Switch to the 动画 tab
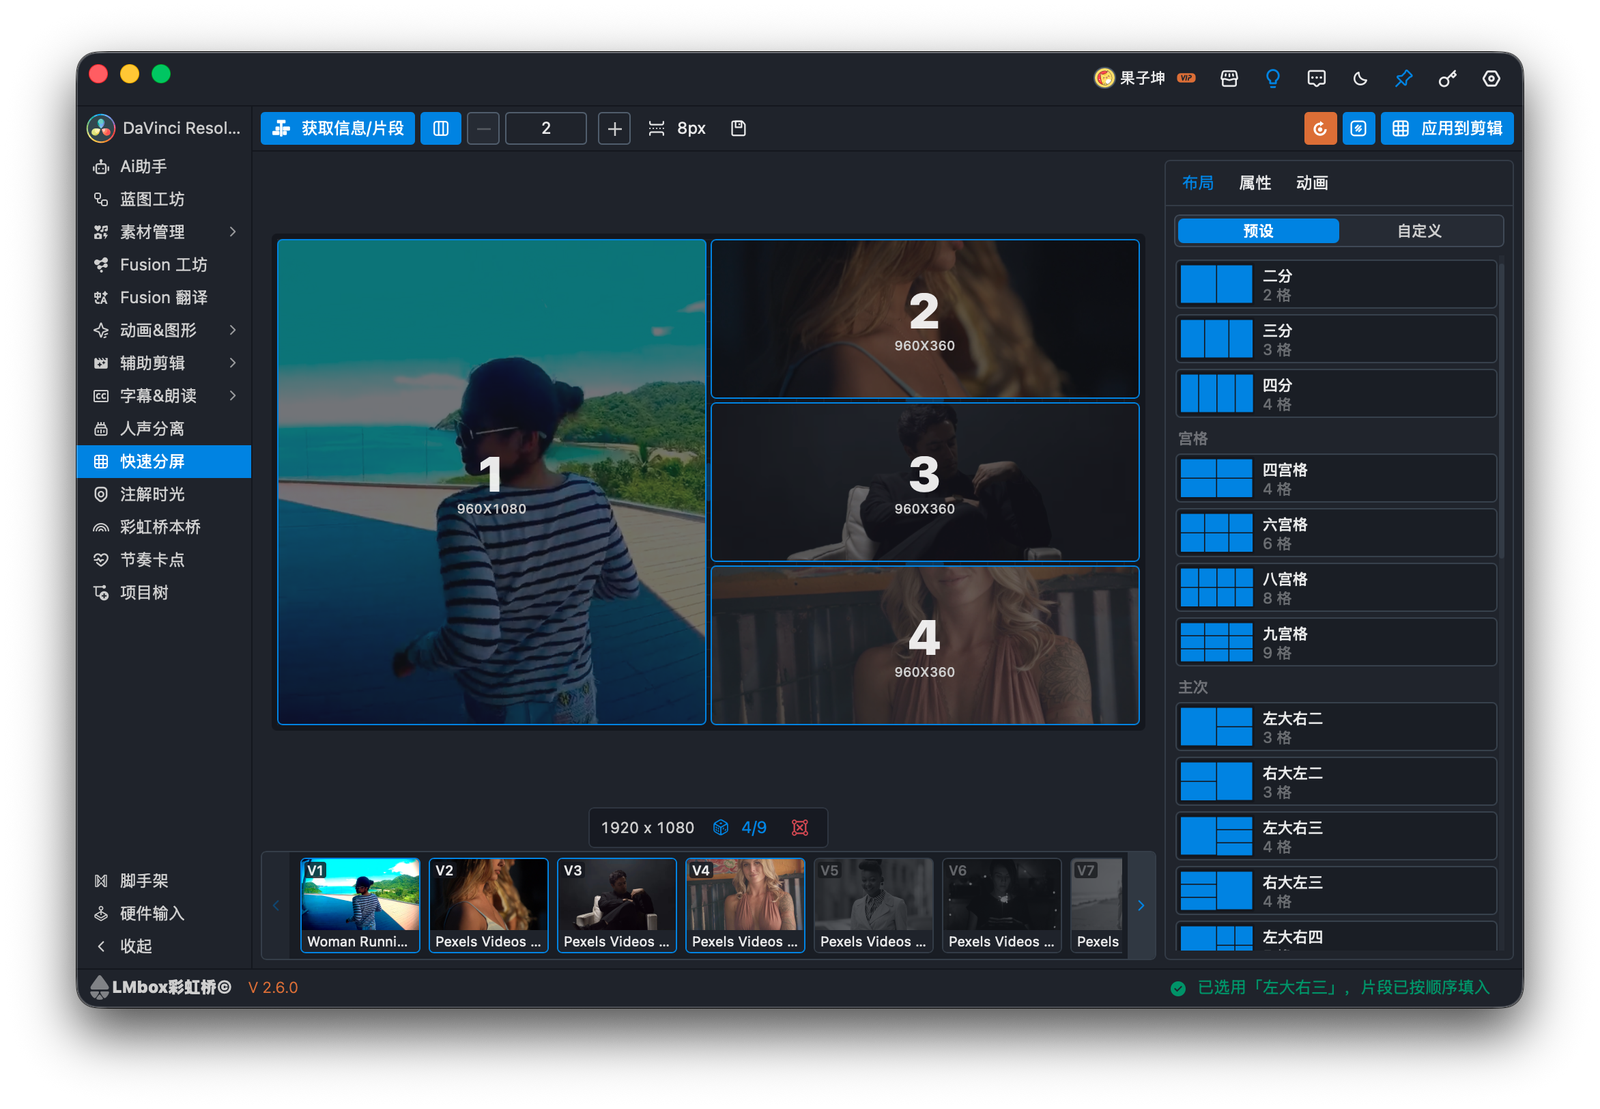The width and height of the screenshot is (1600, 1109). [x=1311, y=183]
